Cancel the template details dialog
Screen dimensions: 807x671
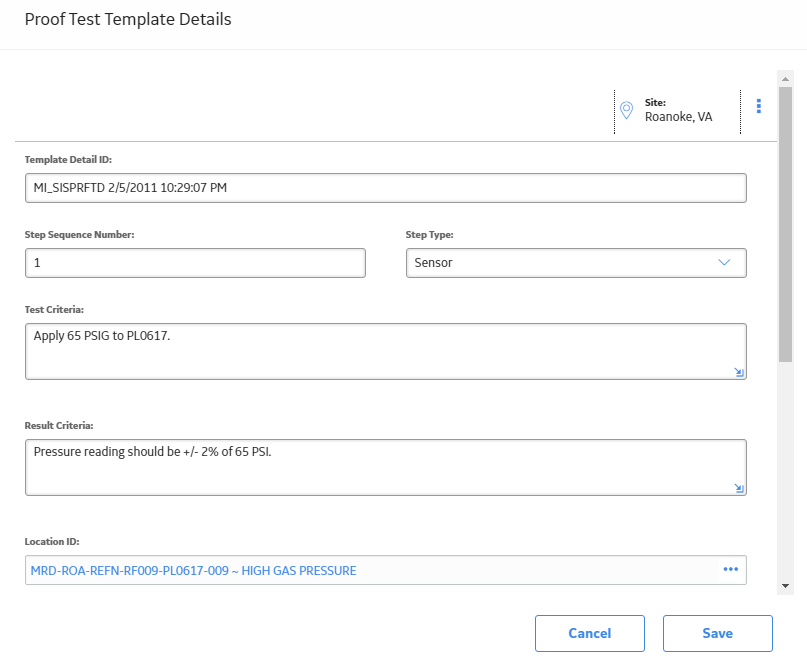590,633
